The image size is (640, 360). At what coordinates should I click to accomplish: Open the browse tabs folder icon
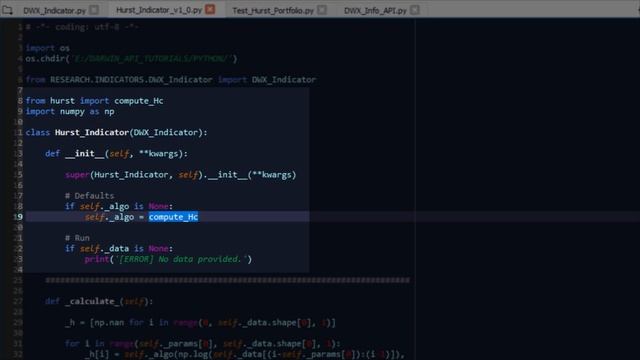[x=7, y=11]
